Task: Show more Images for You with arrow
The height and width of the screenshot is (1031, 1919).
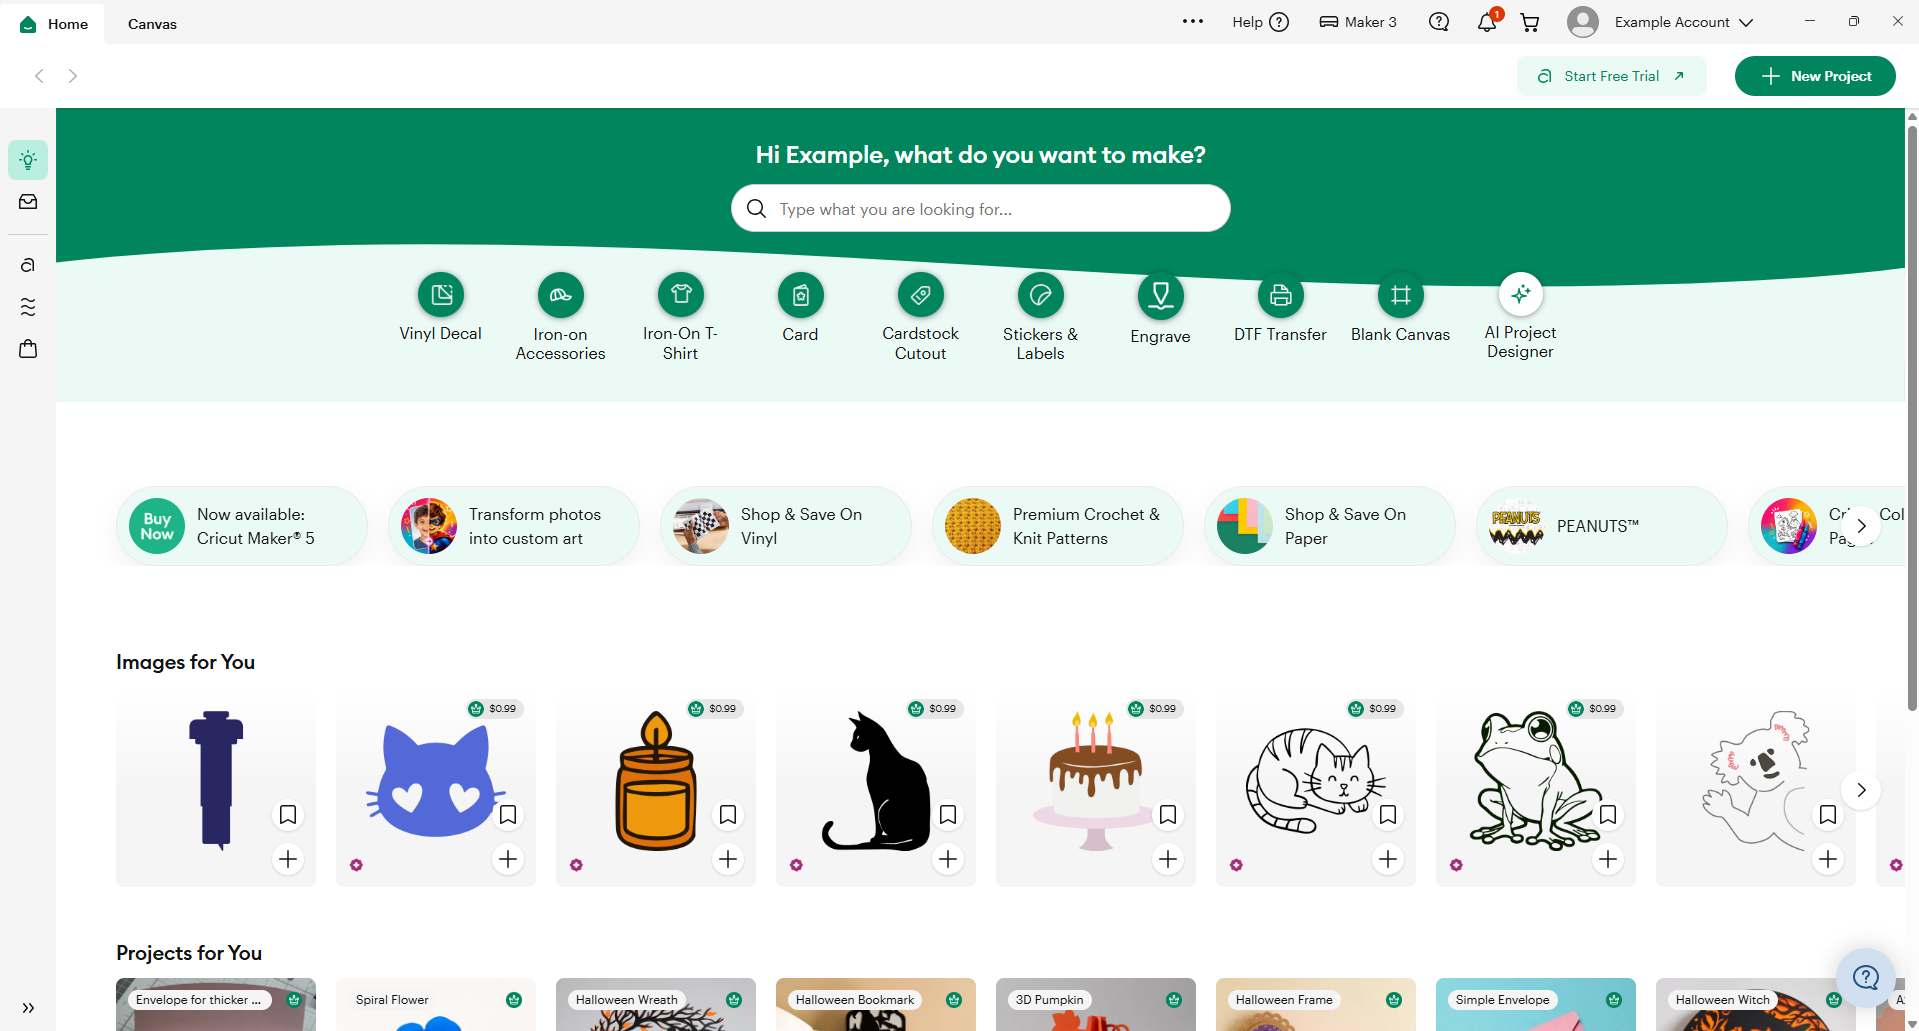Action: pos(1861,790)
